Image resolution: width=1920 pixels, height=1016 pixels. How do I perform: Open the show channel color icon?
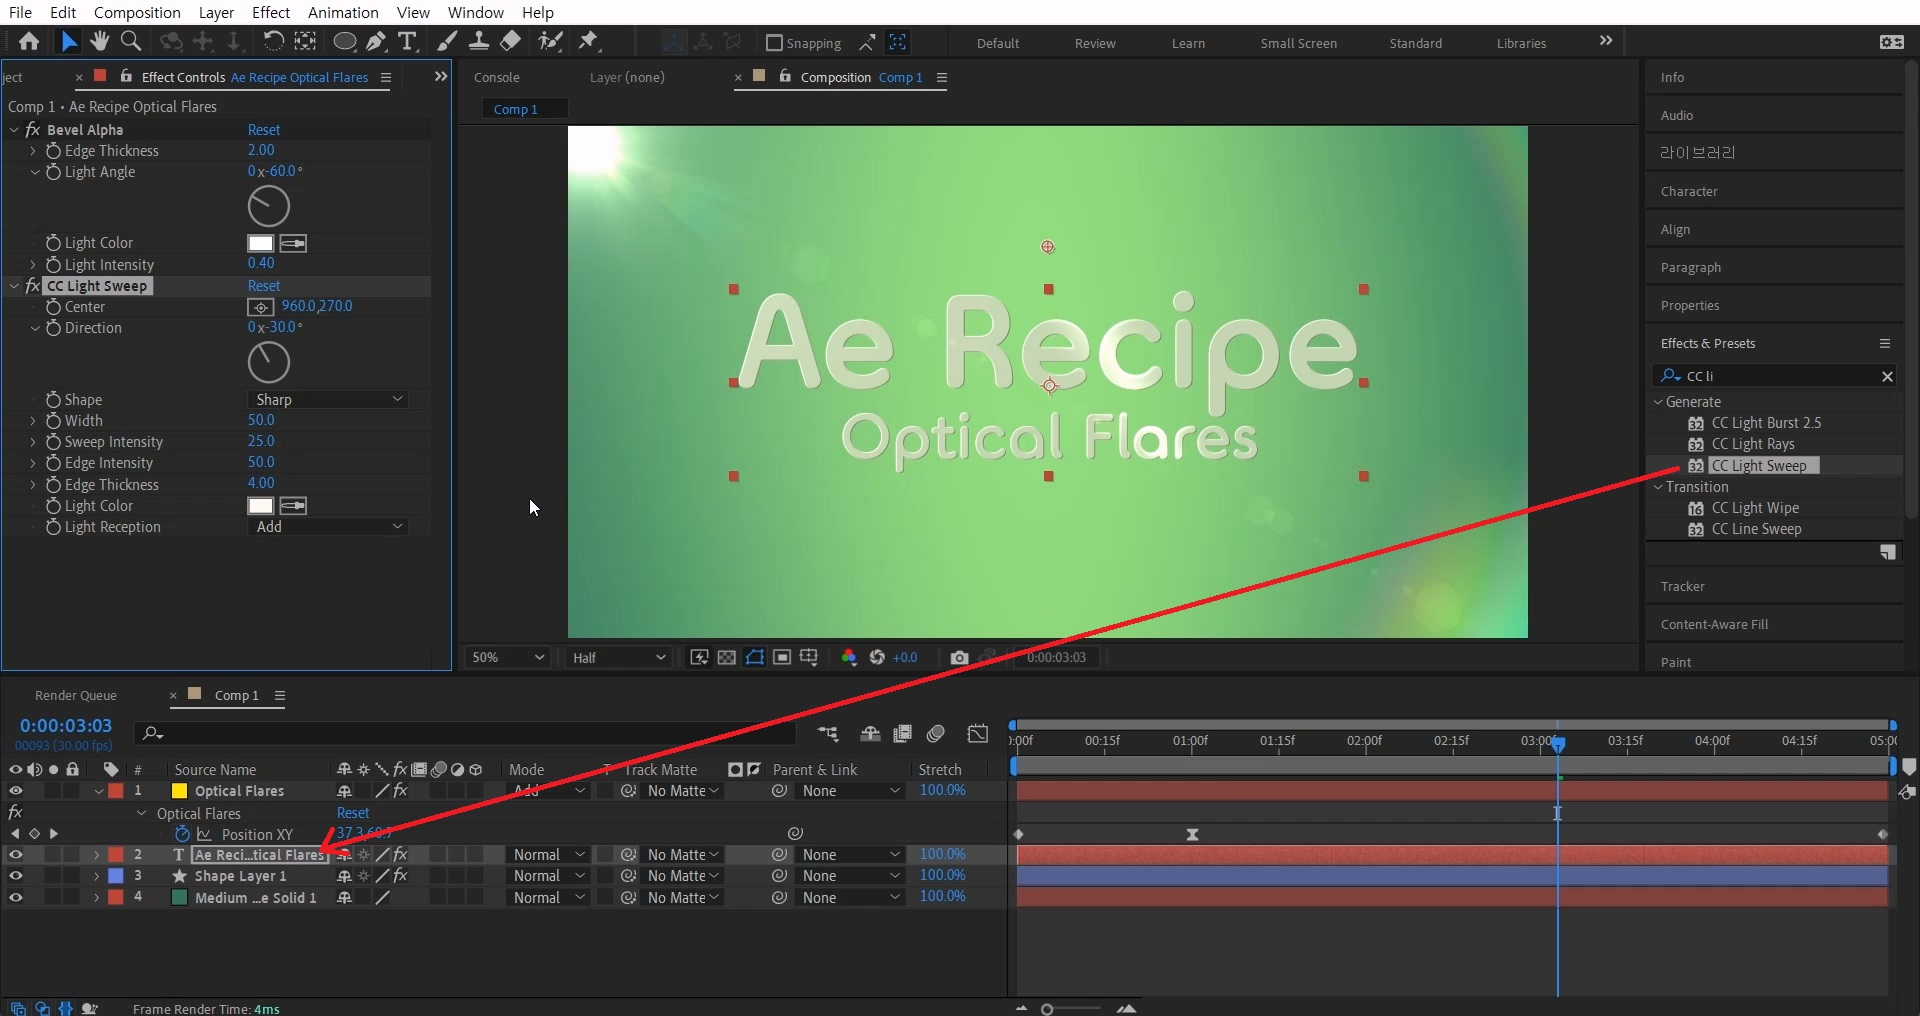(849, 657)
